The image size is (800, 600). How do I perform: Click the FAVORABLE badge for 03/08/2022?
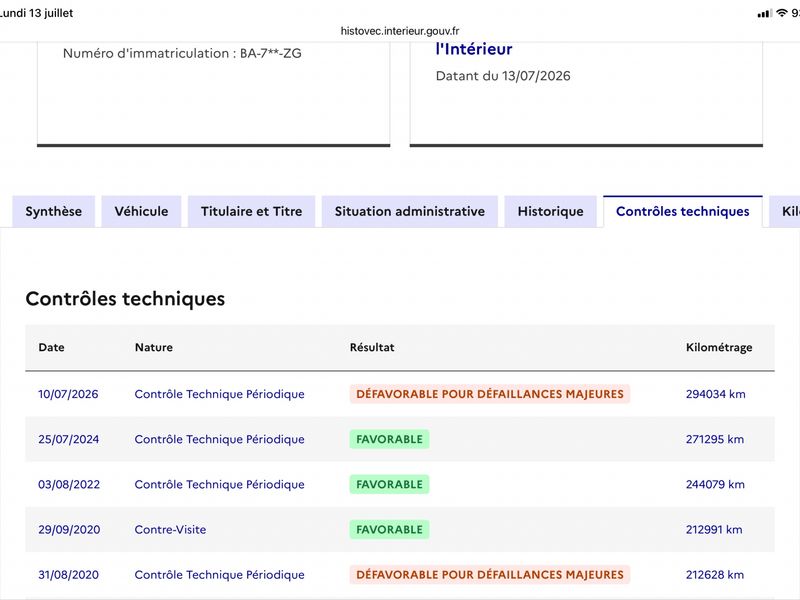pyautogui.click(x=389, y=484)
